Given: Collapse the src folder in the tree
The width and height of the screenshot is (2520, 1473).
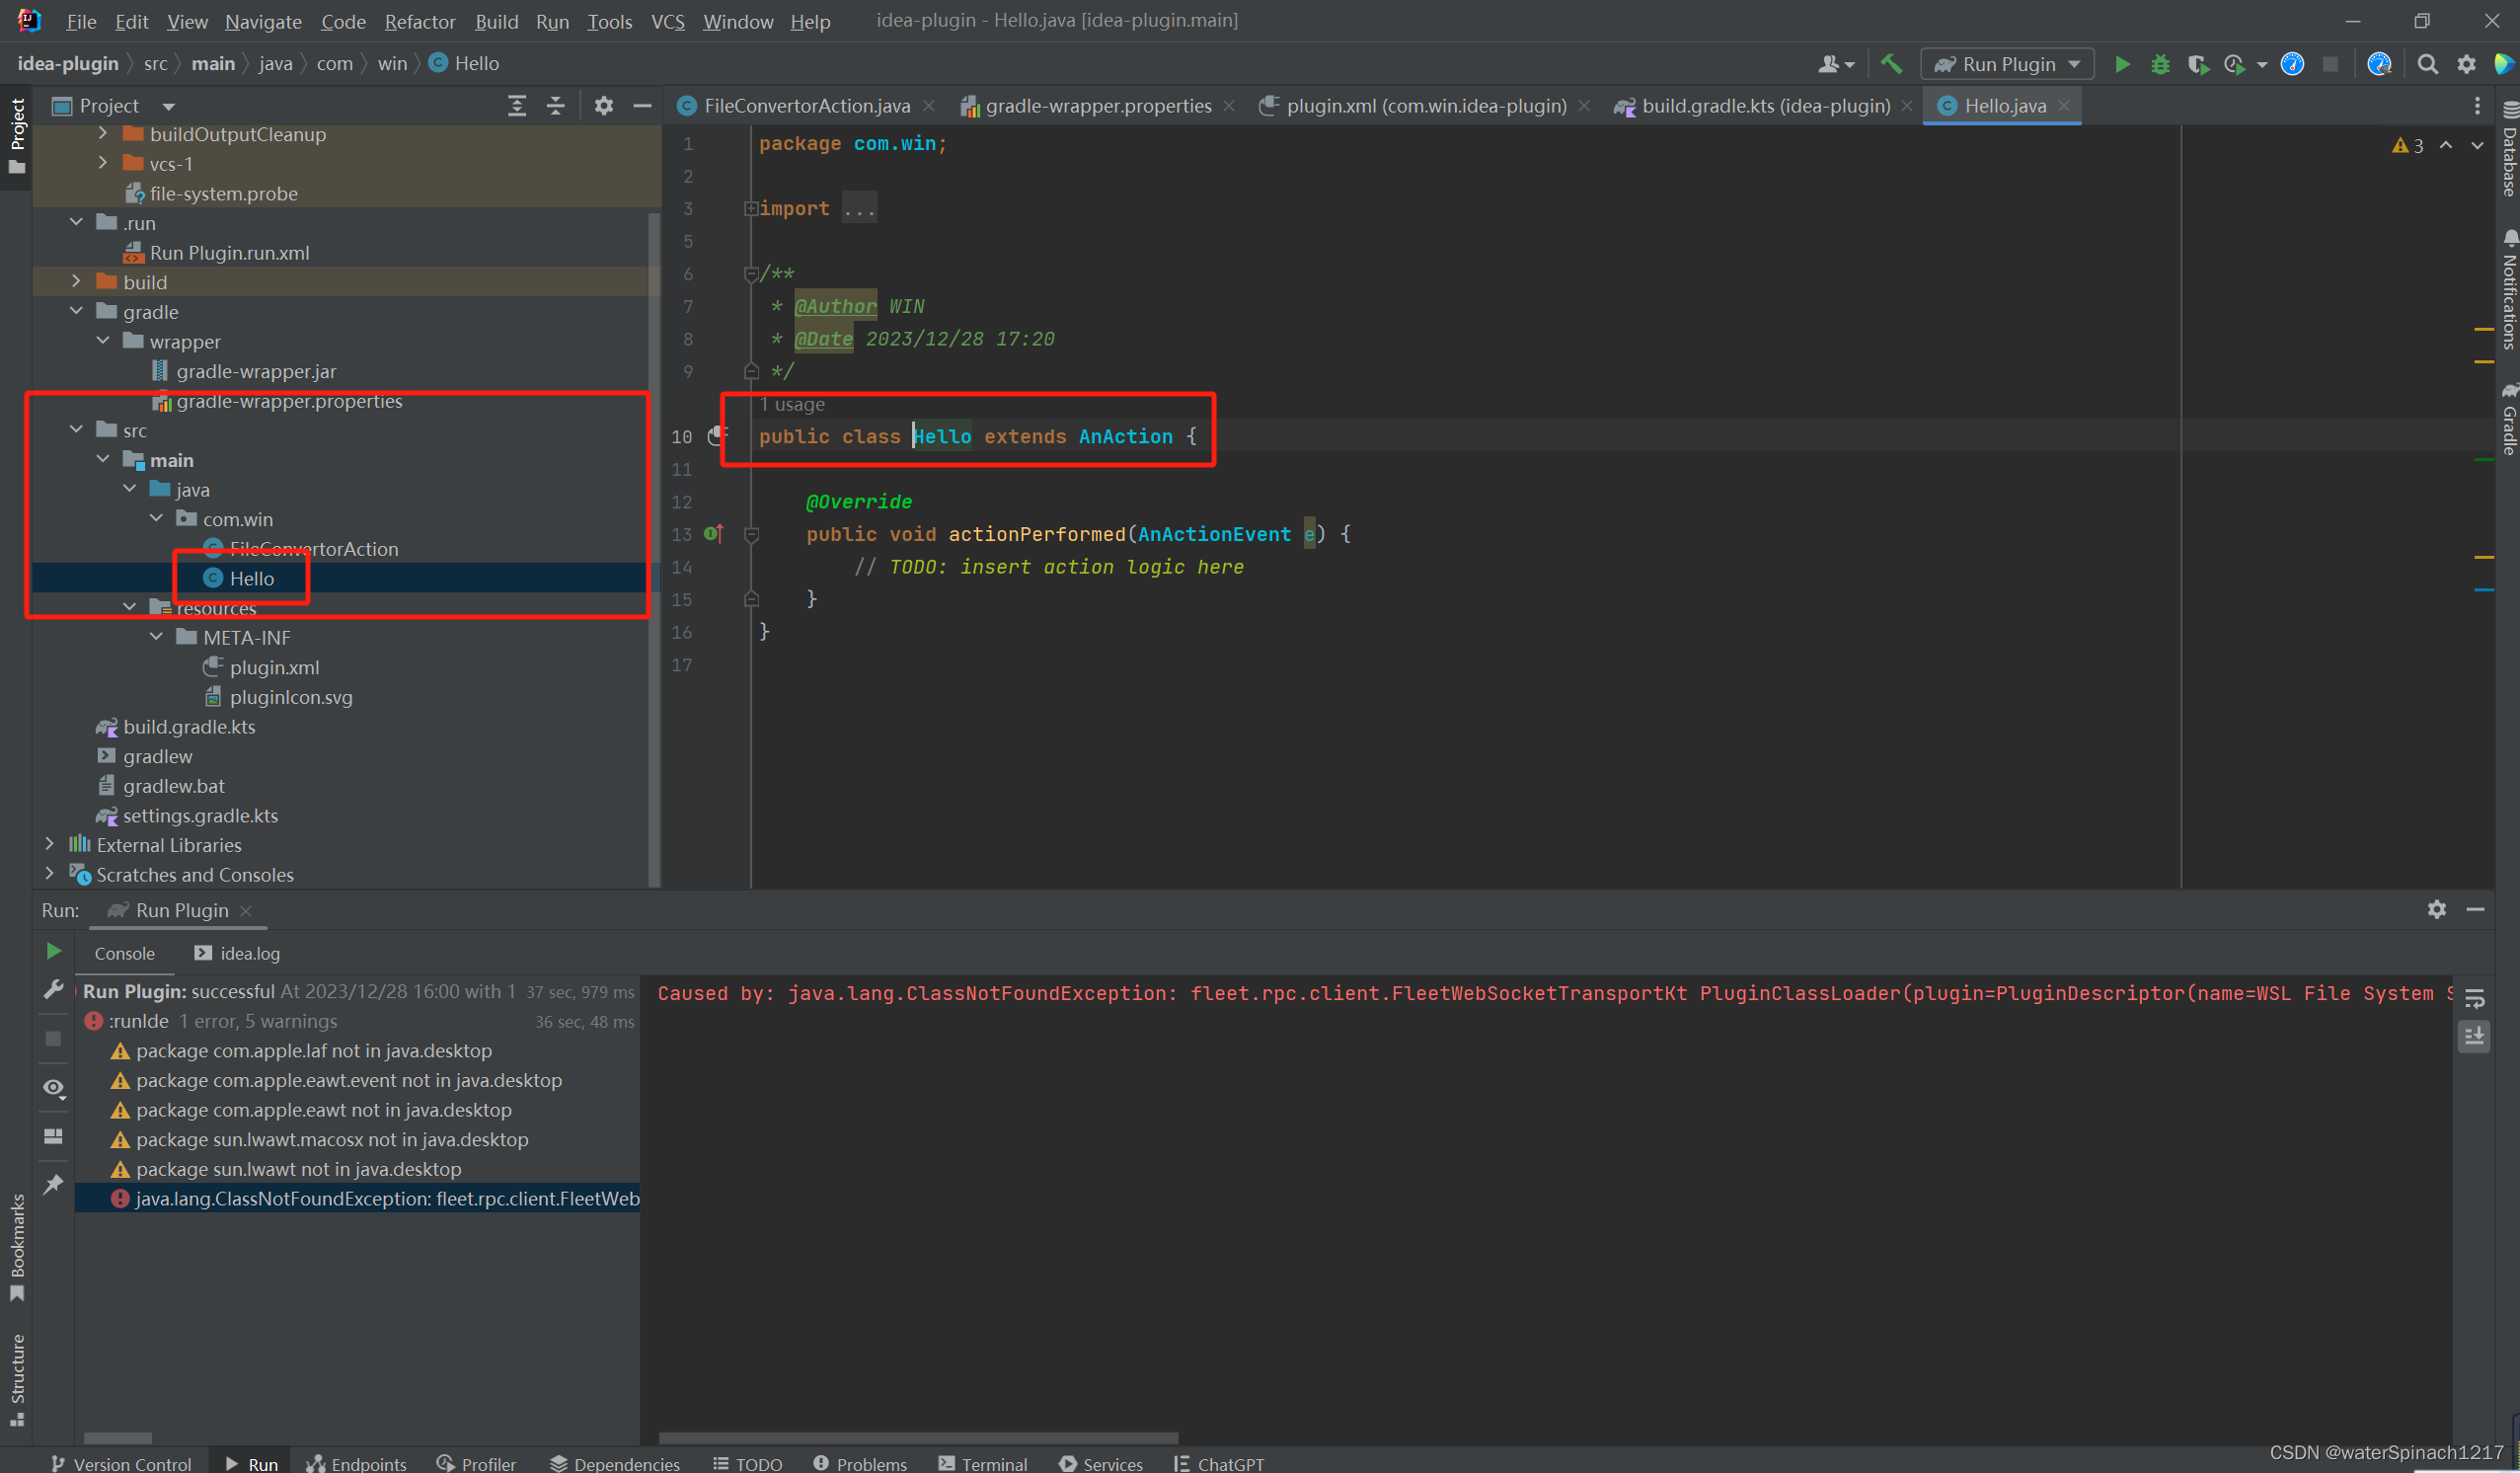Looking at the screenshot, I should 76,430.
